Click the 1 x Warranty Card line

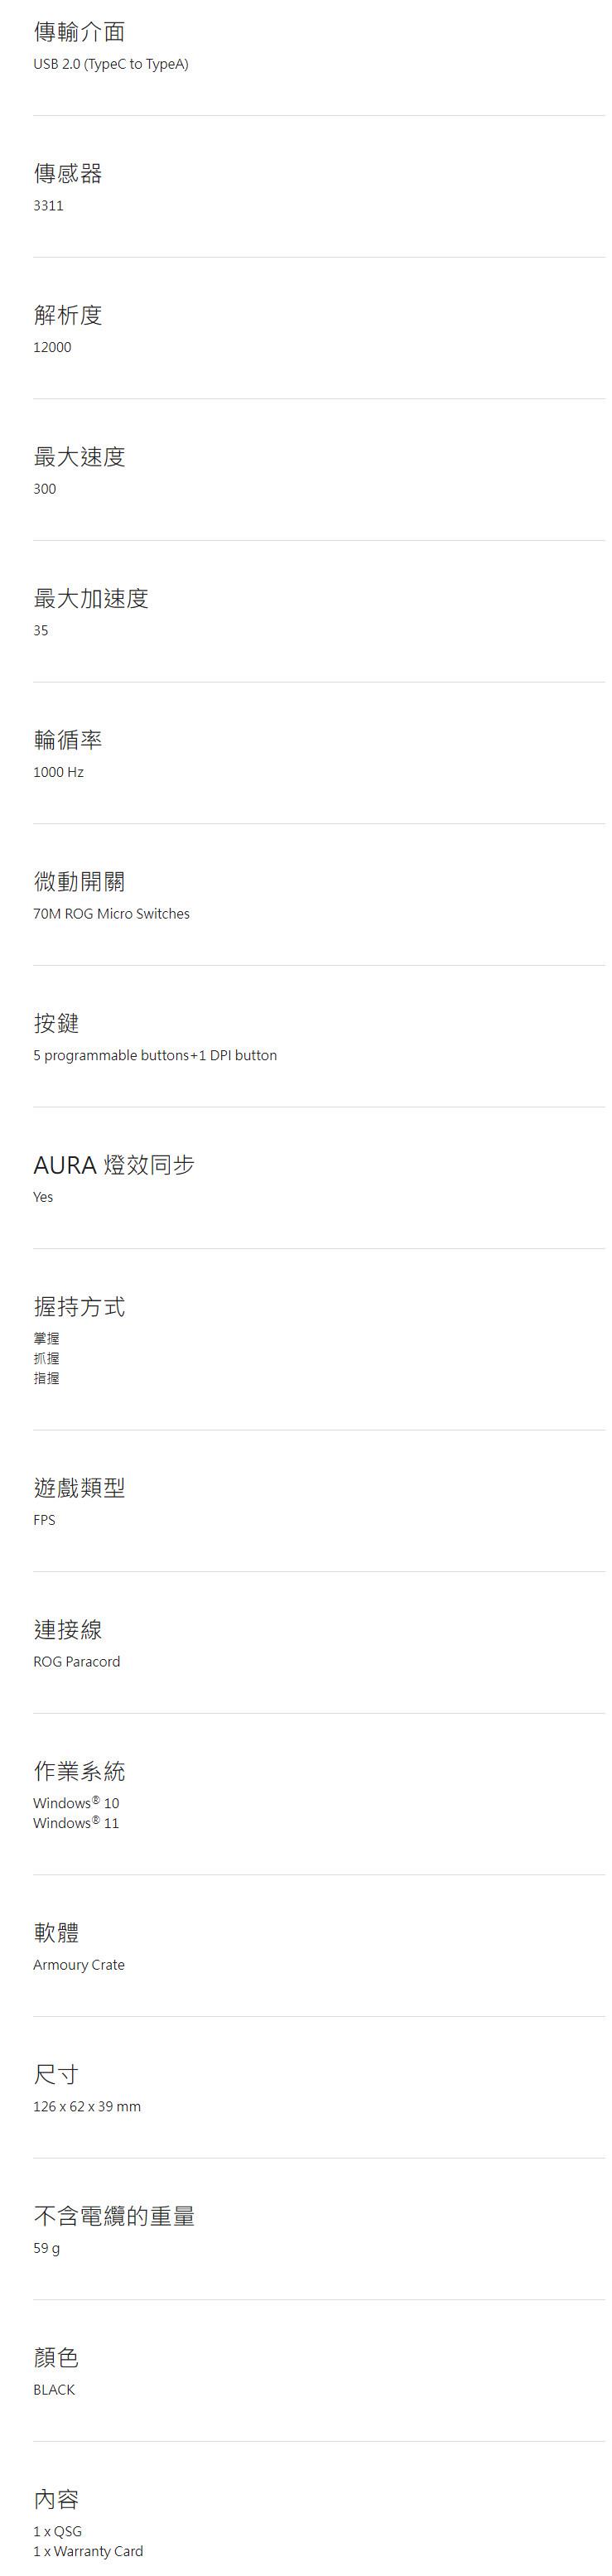(88, 2551)
